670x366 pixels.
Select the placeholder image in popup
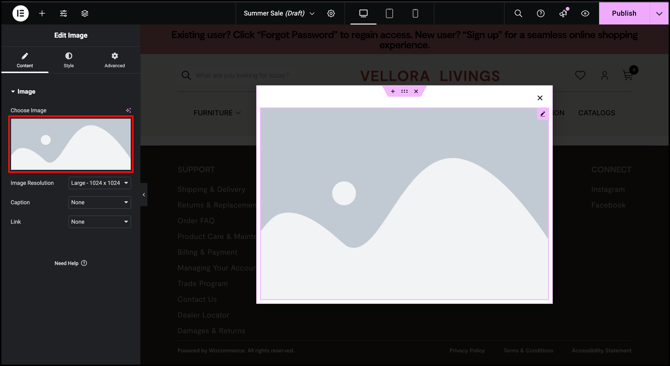404,204
